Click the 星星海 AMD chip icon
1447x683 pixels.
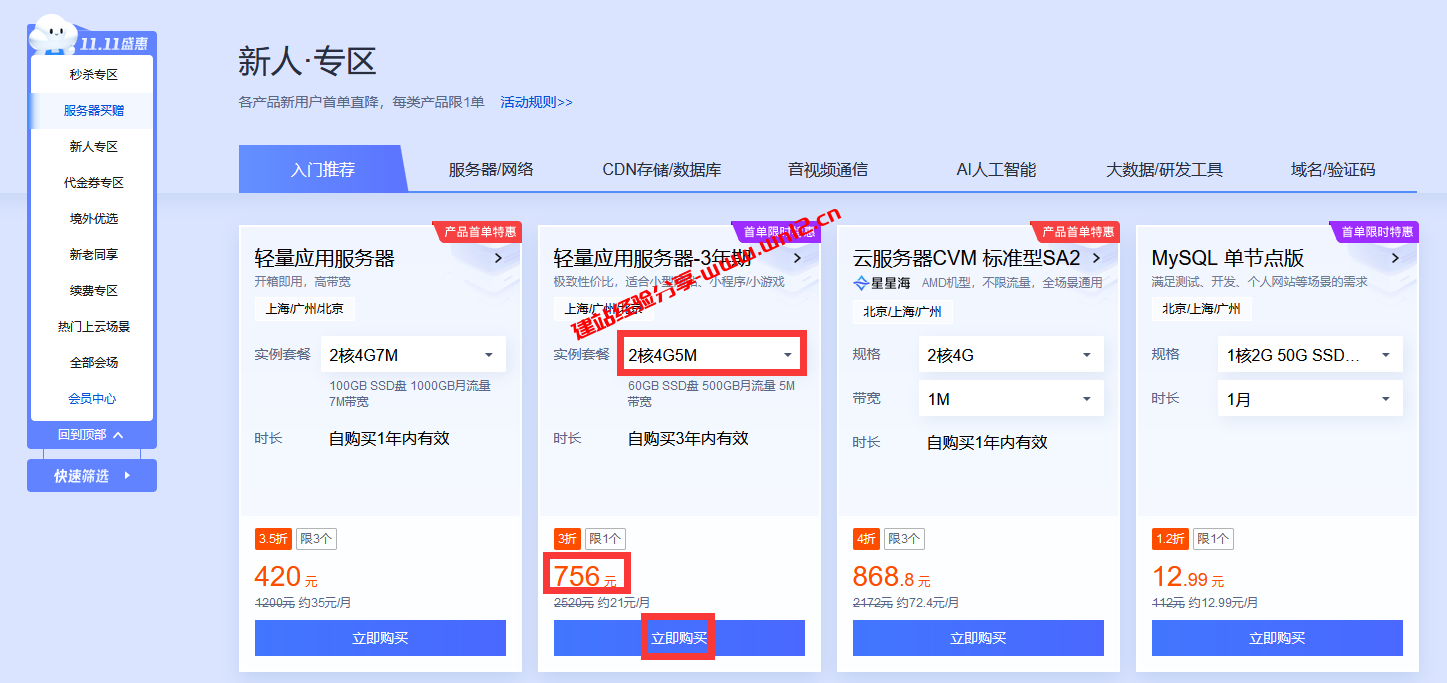click(x=862, y=283)
